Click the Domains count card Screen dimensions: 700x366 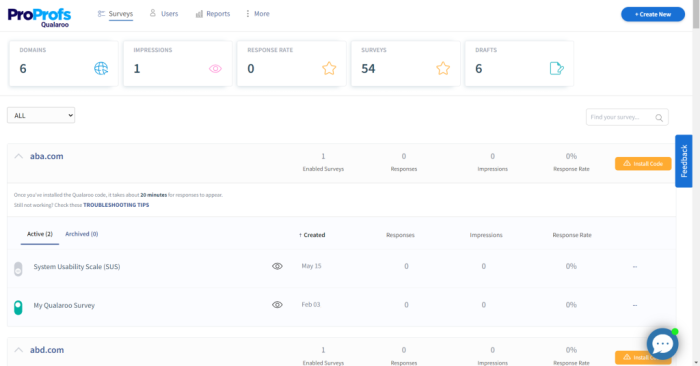(63, 63)
